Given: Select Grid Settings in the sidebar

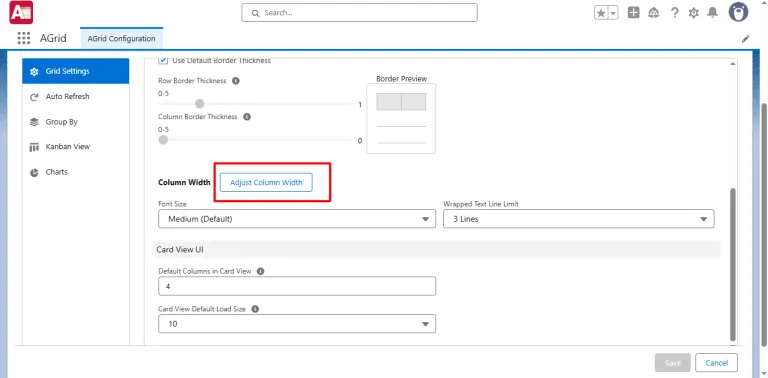Looking at the screenshot, I should 75,71.
